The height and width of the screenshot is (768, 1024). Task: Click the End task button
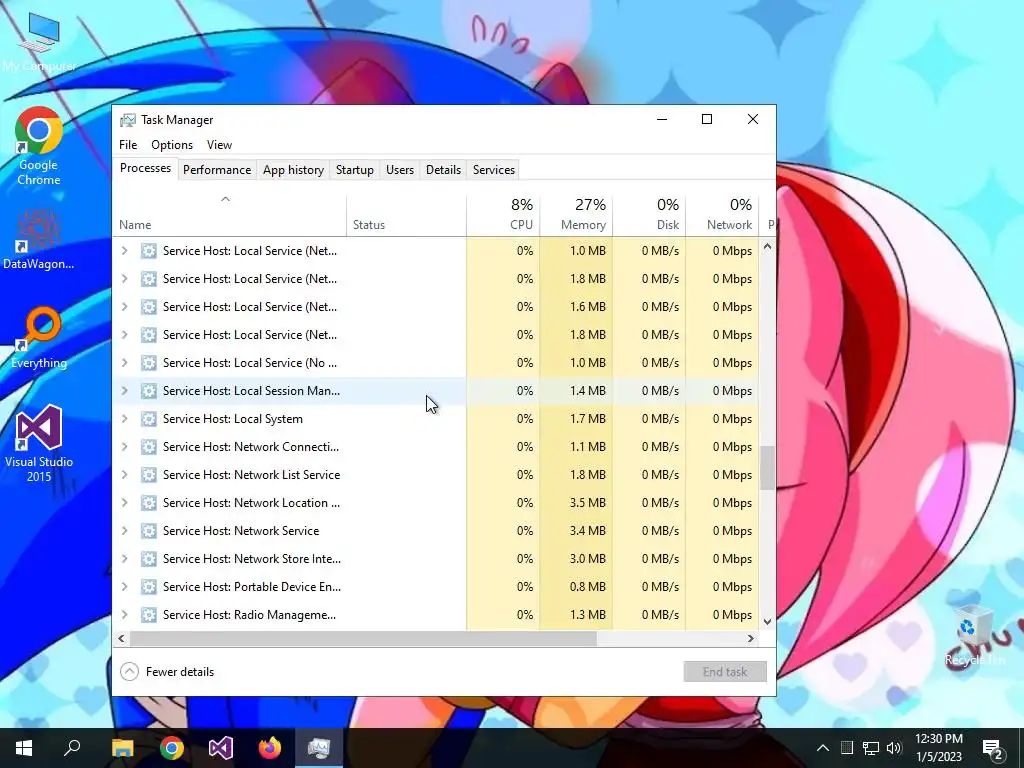[x=725, y=671]
